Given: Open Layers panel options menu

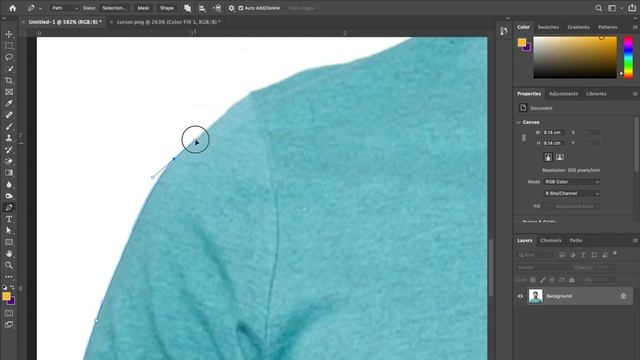Looking at the screenshot, I should (635, 240).
